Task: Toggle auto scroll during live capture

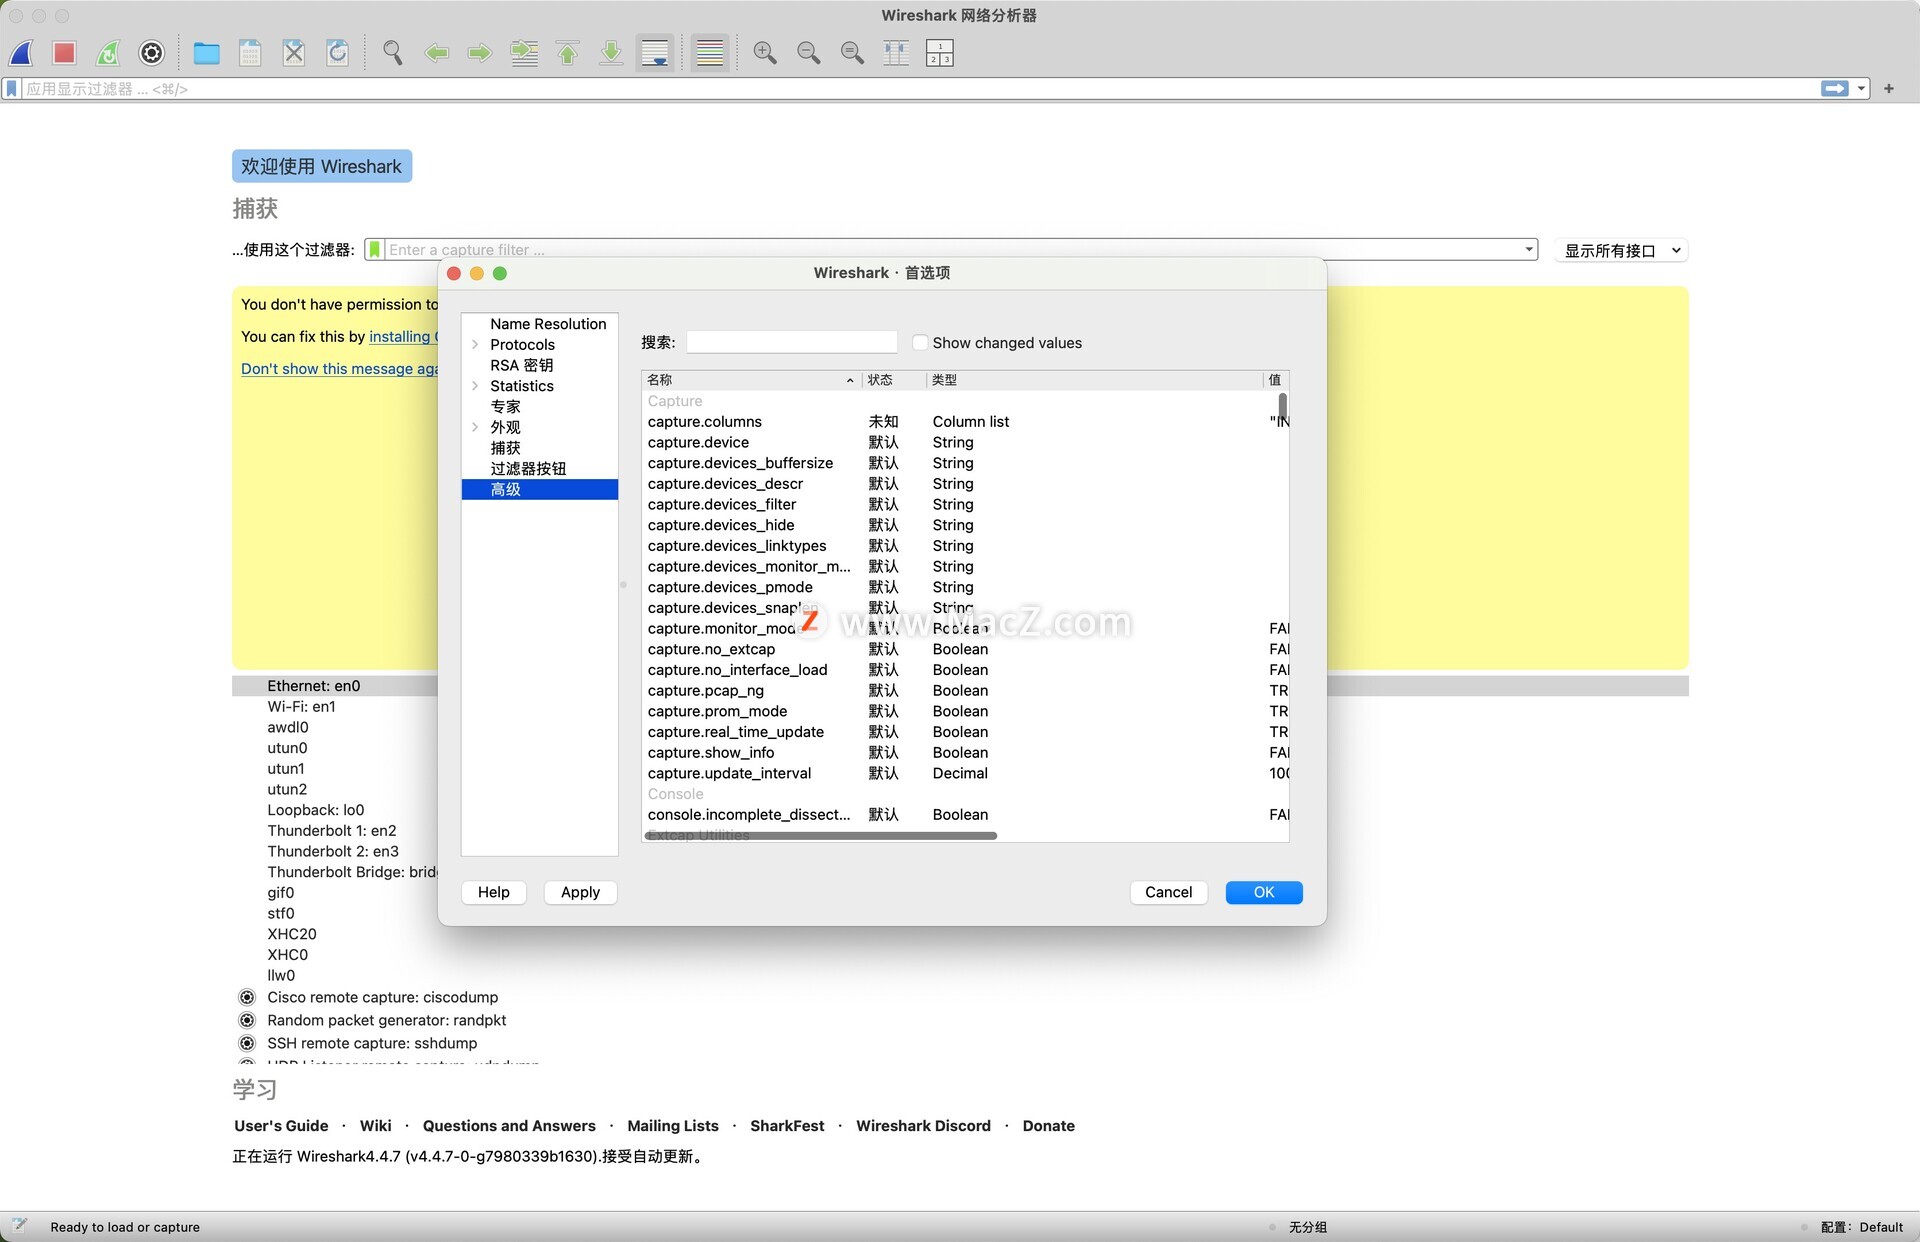Action: [x=655, y=53]
